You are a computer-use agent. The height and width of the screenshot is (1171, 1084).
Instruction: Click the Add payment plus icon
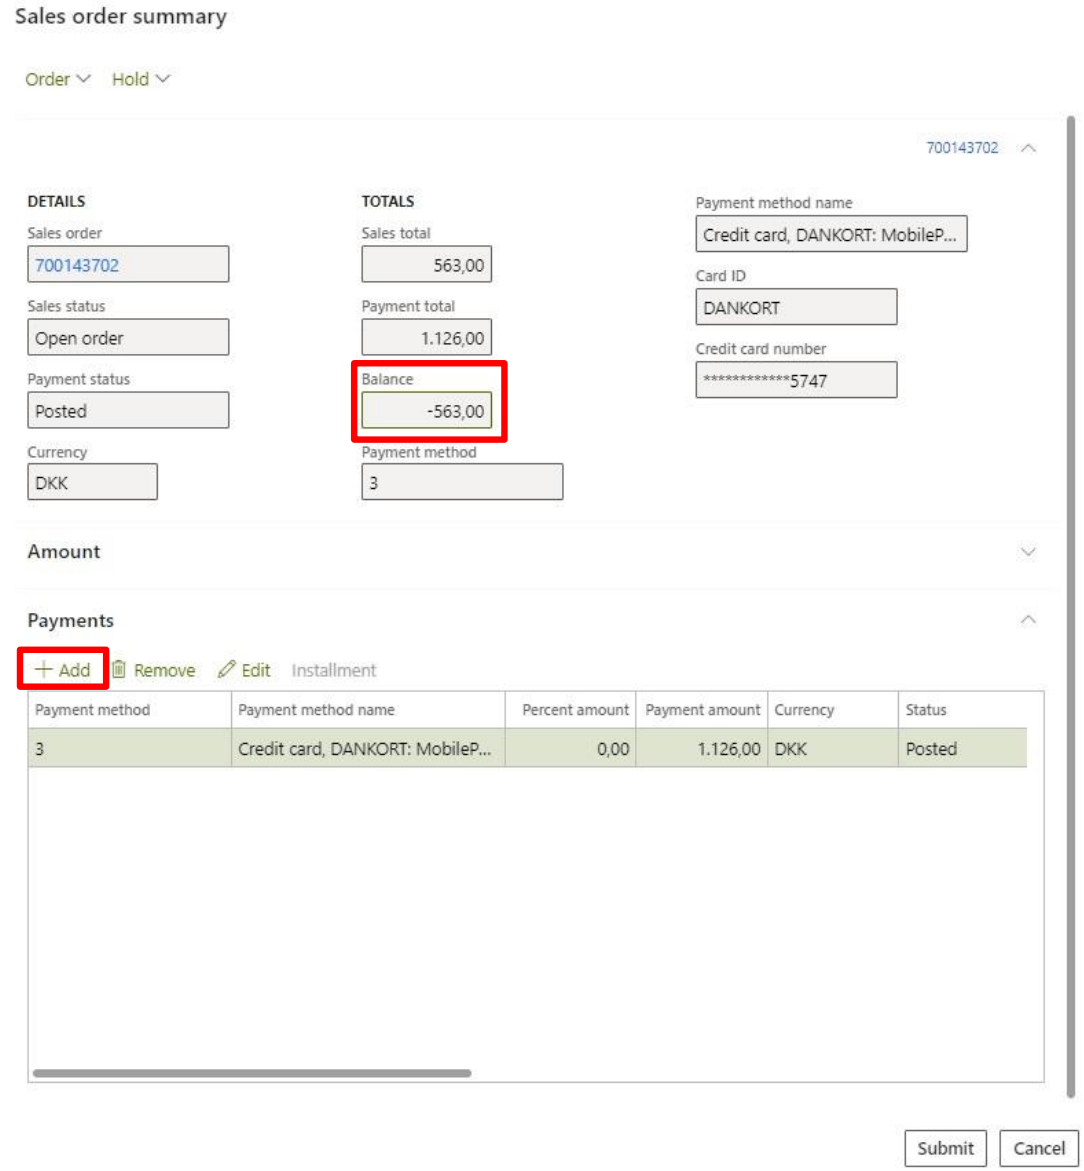tap(44, 670)
